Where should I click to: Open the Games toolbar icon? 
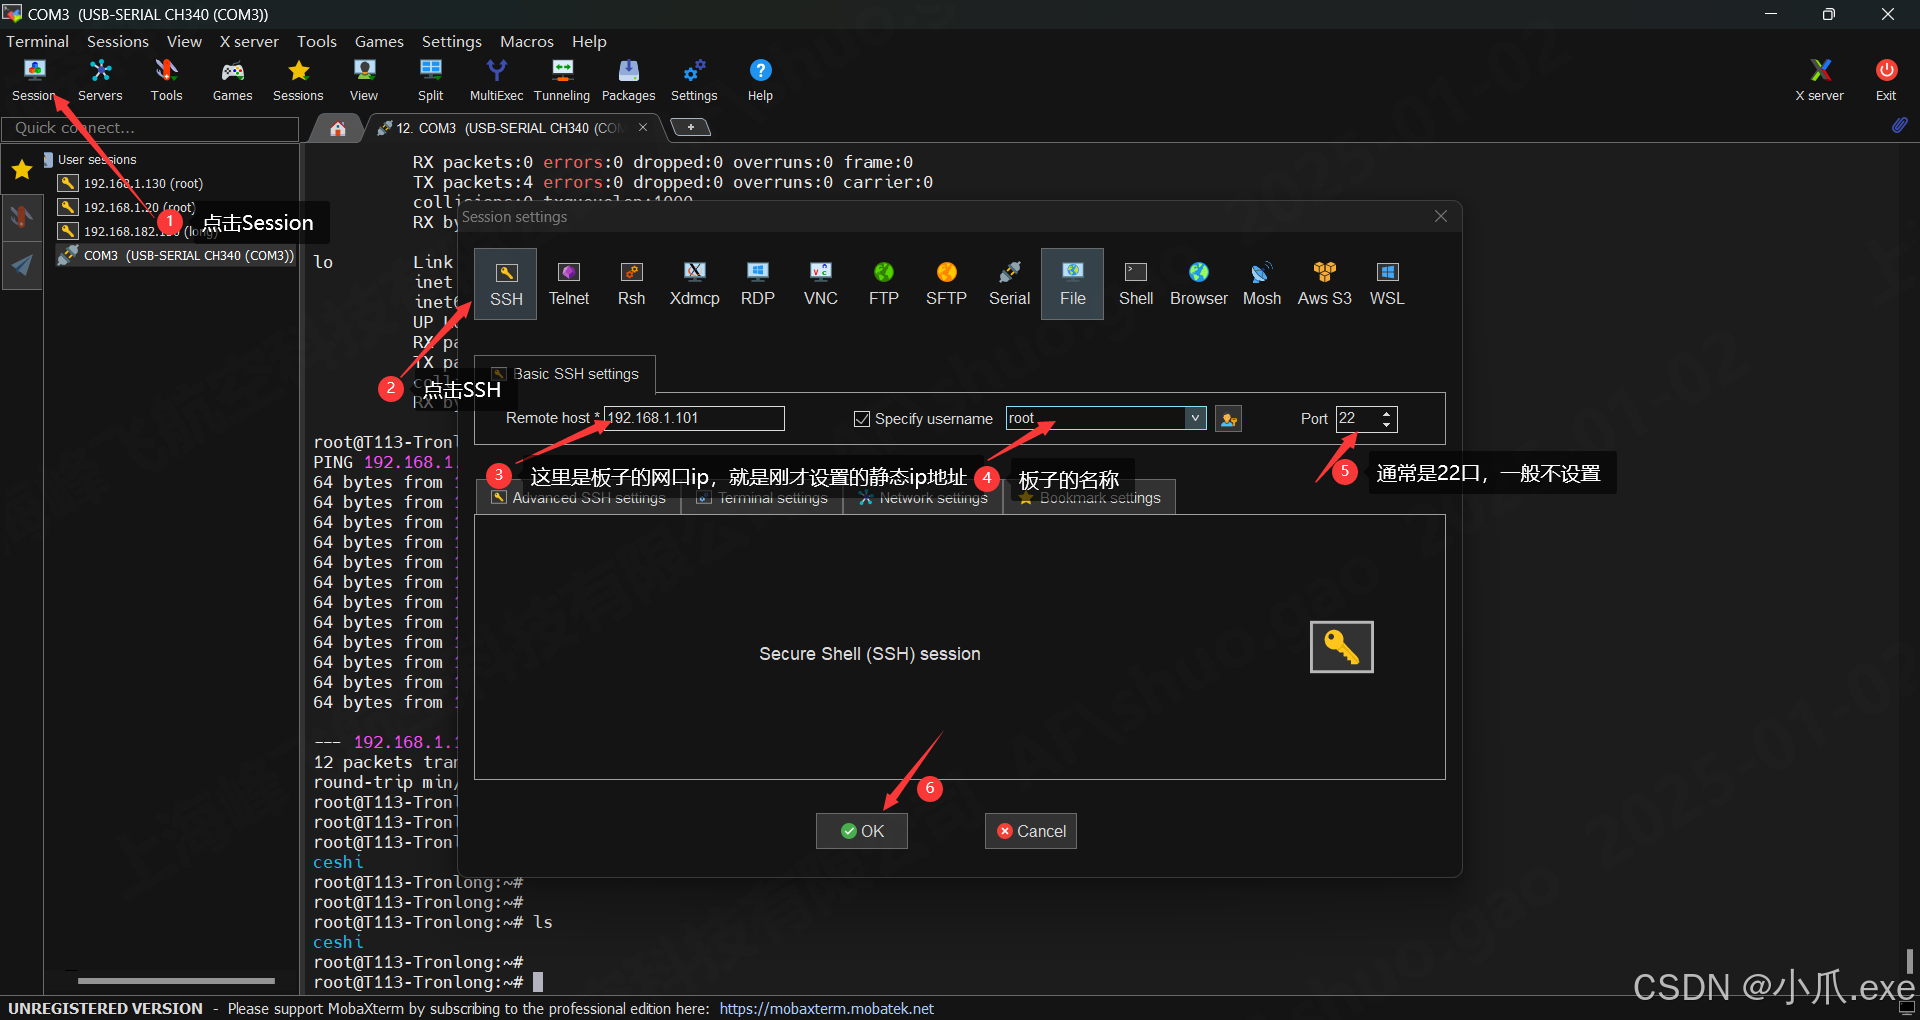pyautogui.click(x=232, y=80)
